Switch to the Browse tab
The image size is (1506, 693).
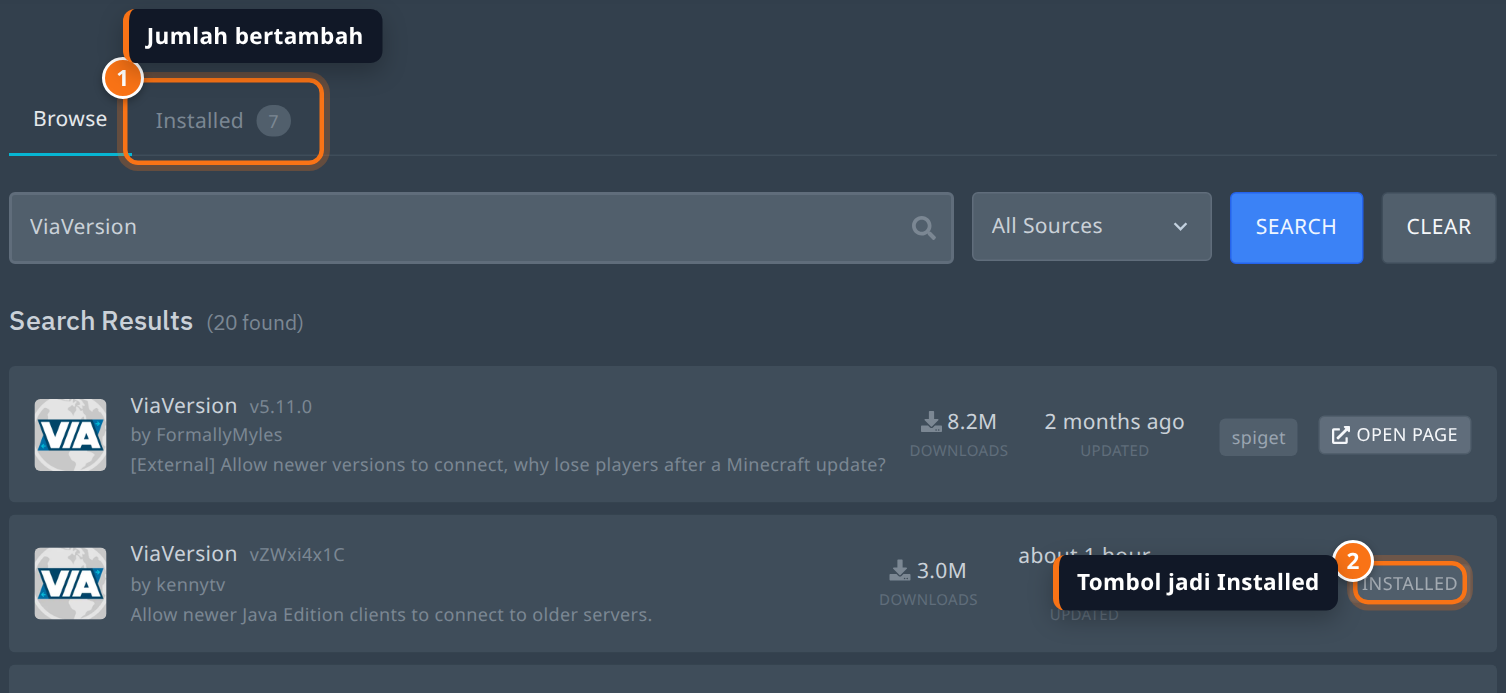(x=70, y=119)
